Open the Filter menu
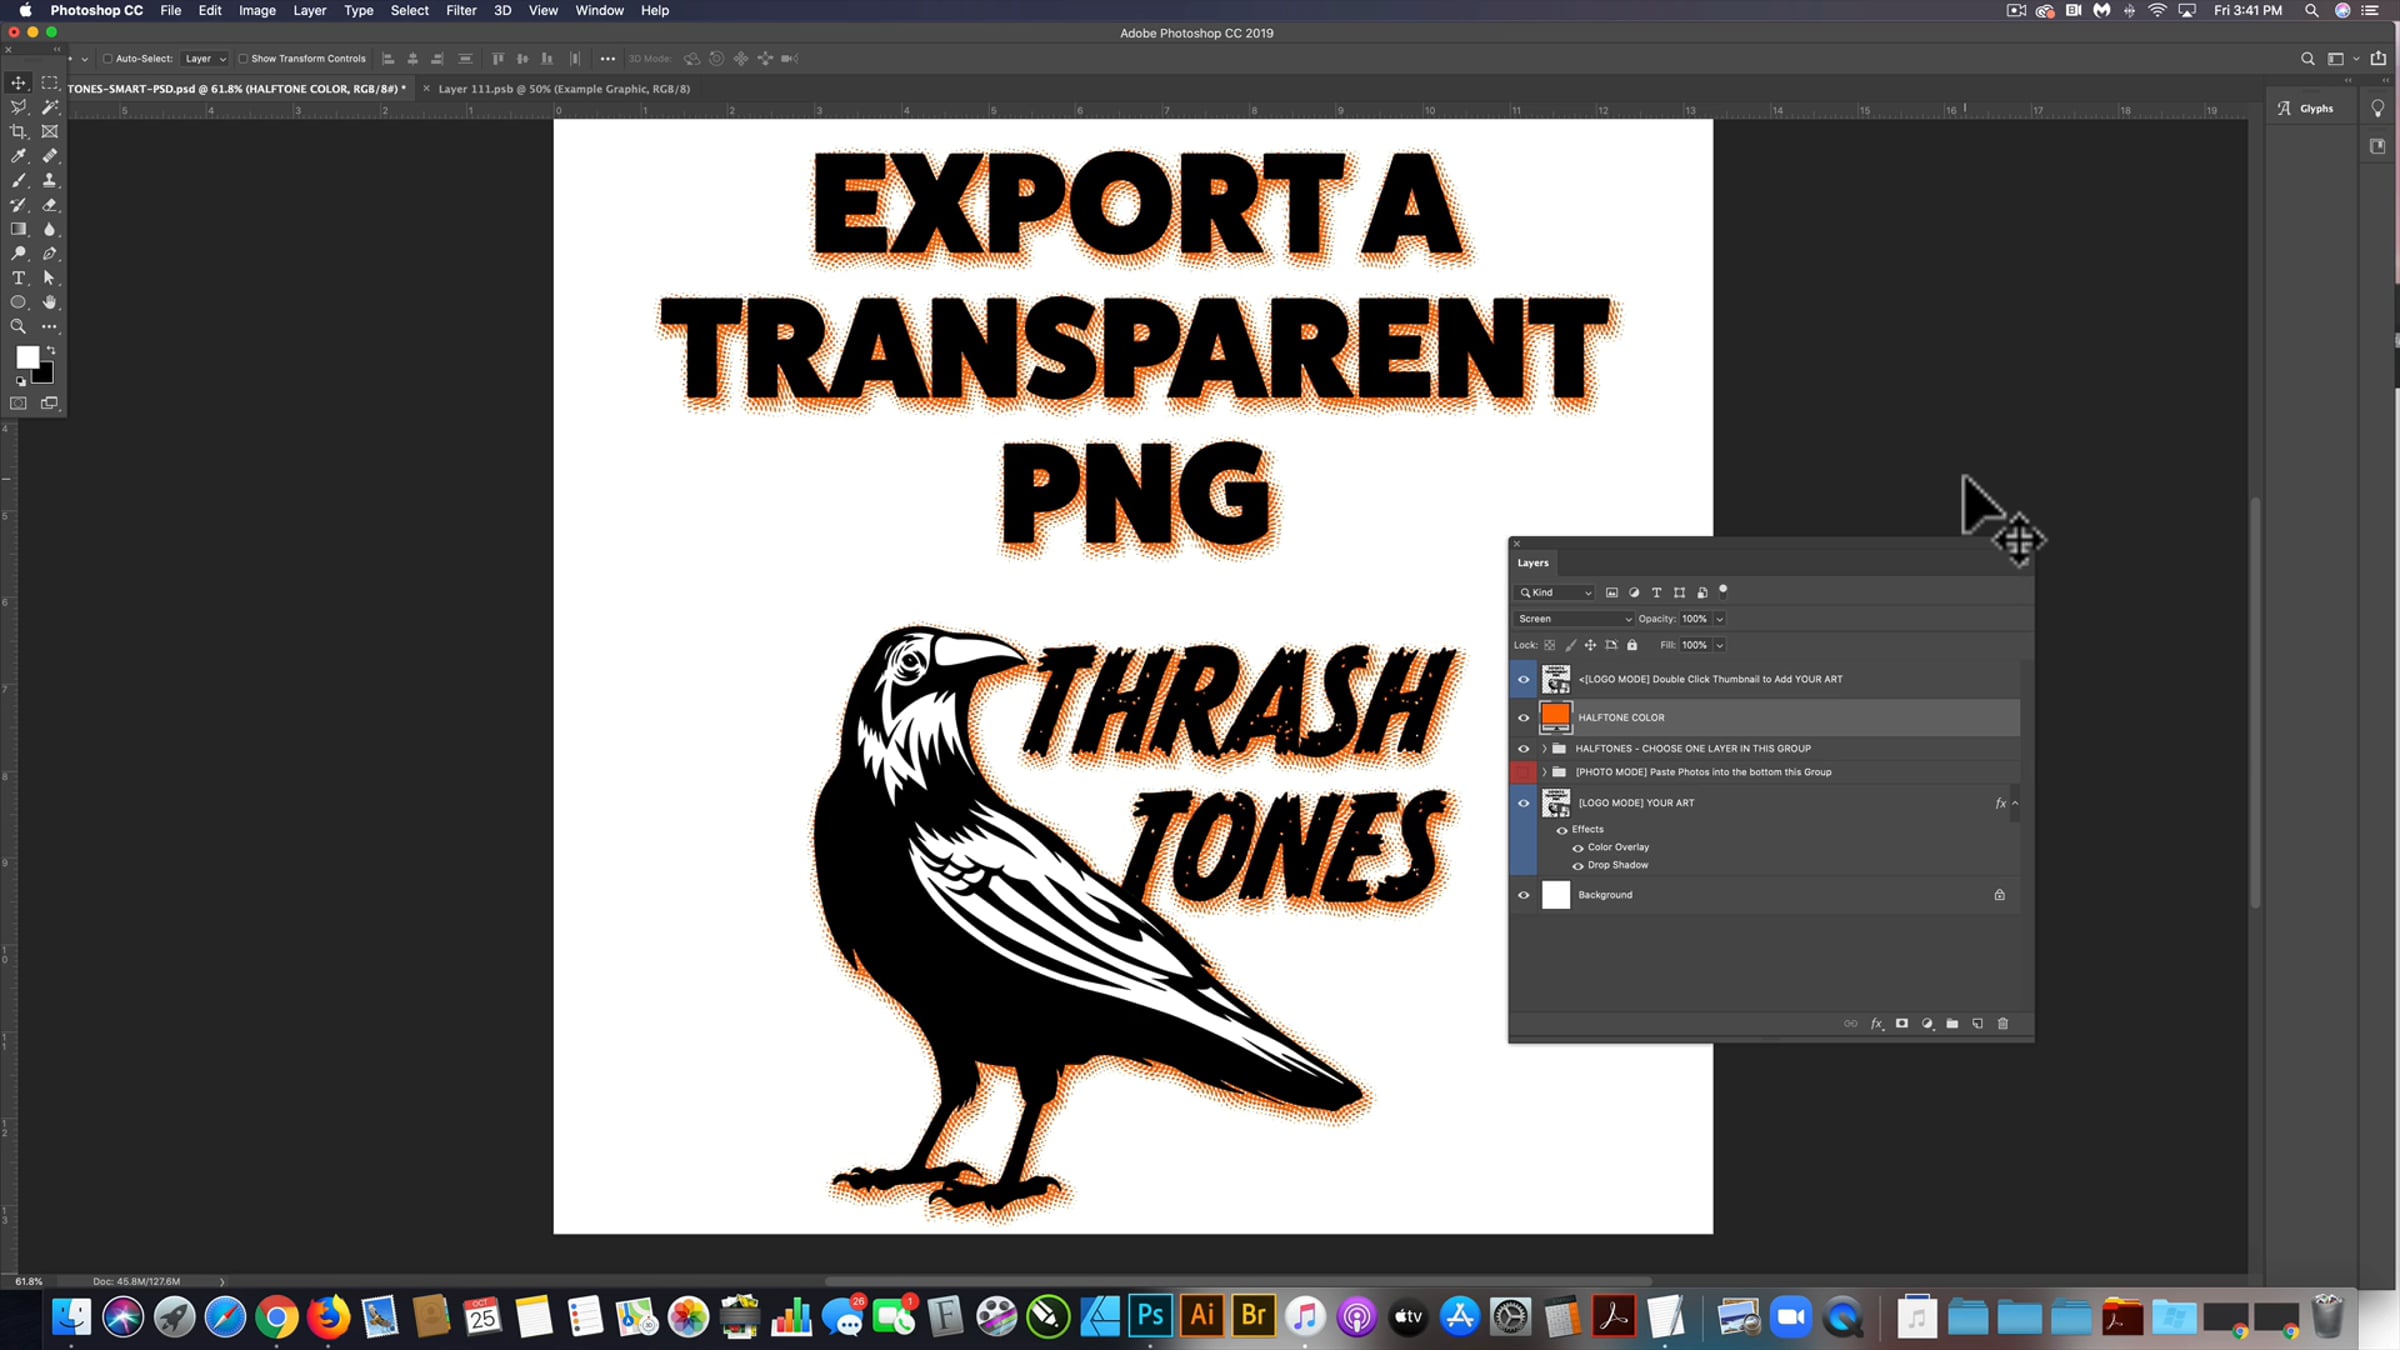The height and width of the screenshot is (1350, 2400). tap(460, 11)
